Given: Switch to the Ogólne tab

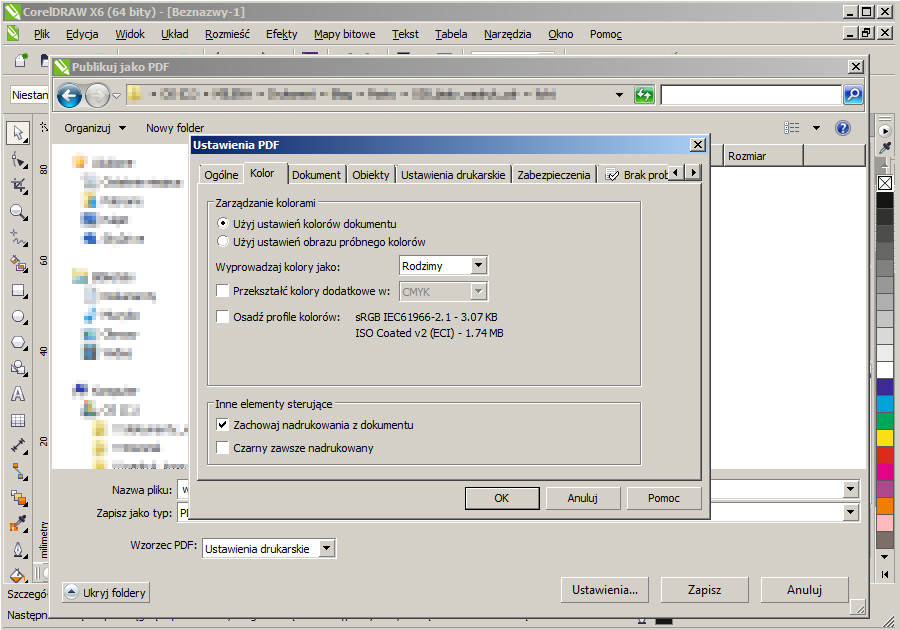Looking at the screenshot, I should [x=221, y=175].
